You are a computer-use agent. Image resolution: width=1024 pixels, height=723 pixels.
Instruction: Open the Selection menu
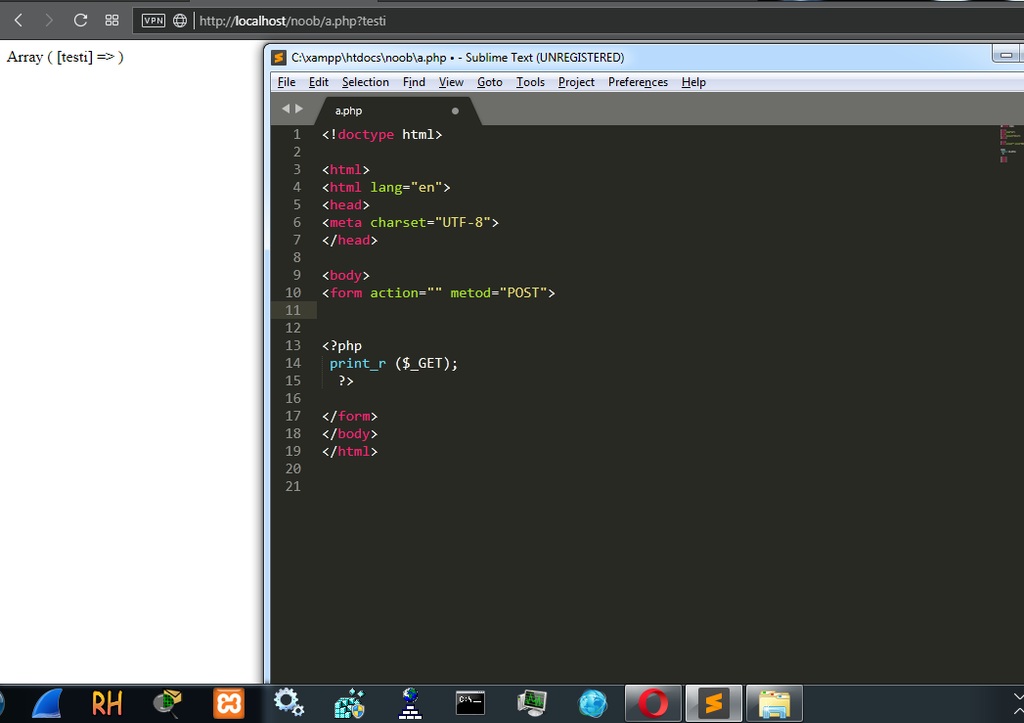click(x=365, y=82)
